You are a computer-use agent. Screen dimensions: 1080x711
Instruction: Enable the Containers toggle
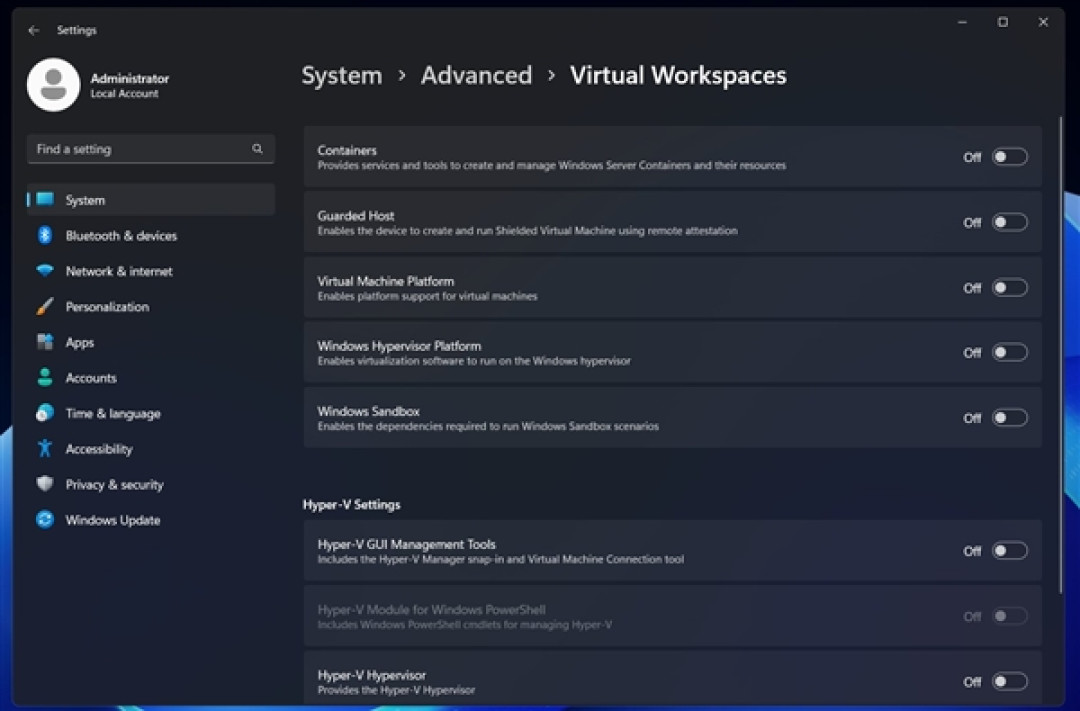coord(1010,157)
